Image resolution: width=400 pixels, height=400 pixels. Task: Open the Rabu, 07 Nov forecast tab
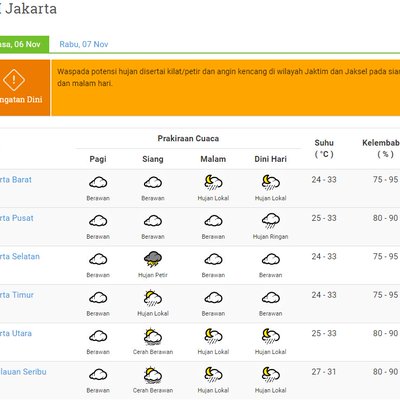84,44
